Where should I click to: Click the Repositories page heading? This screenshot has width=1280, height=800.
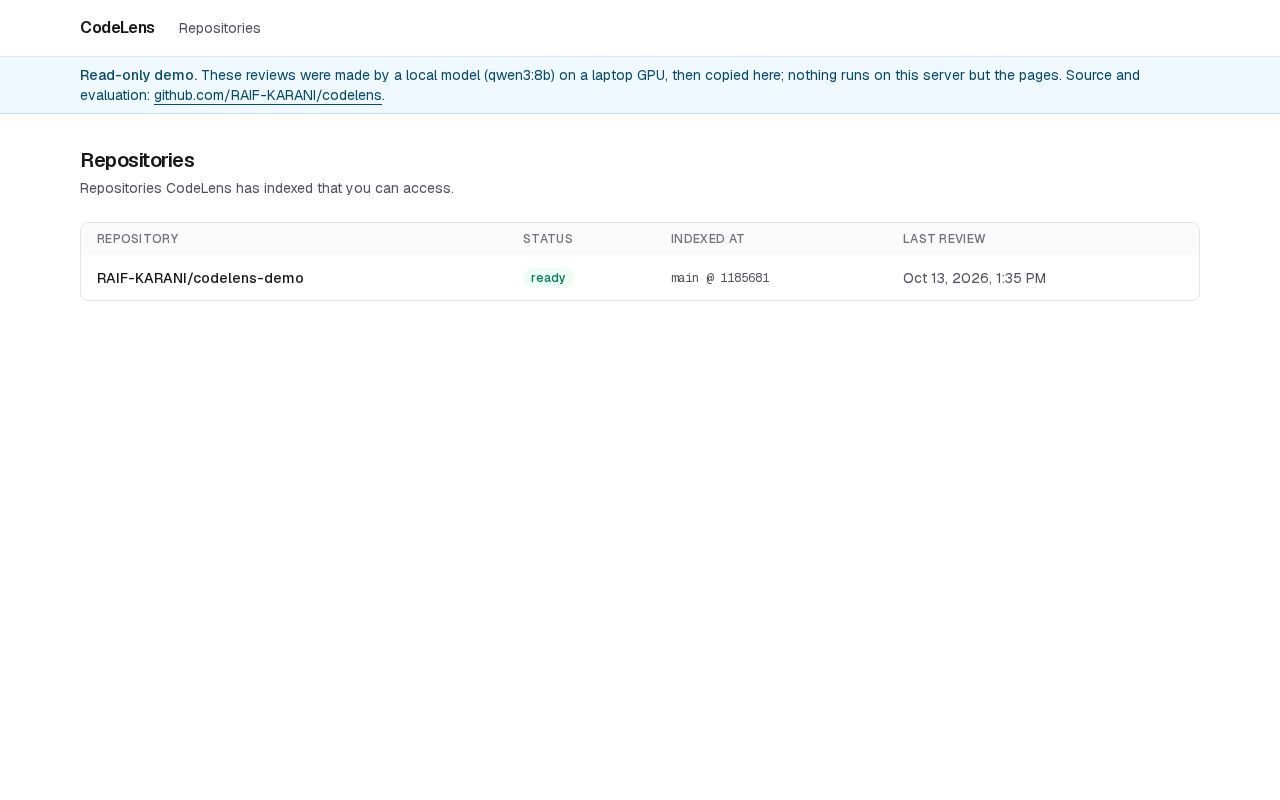[137, 160]
